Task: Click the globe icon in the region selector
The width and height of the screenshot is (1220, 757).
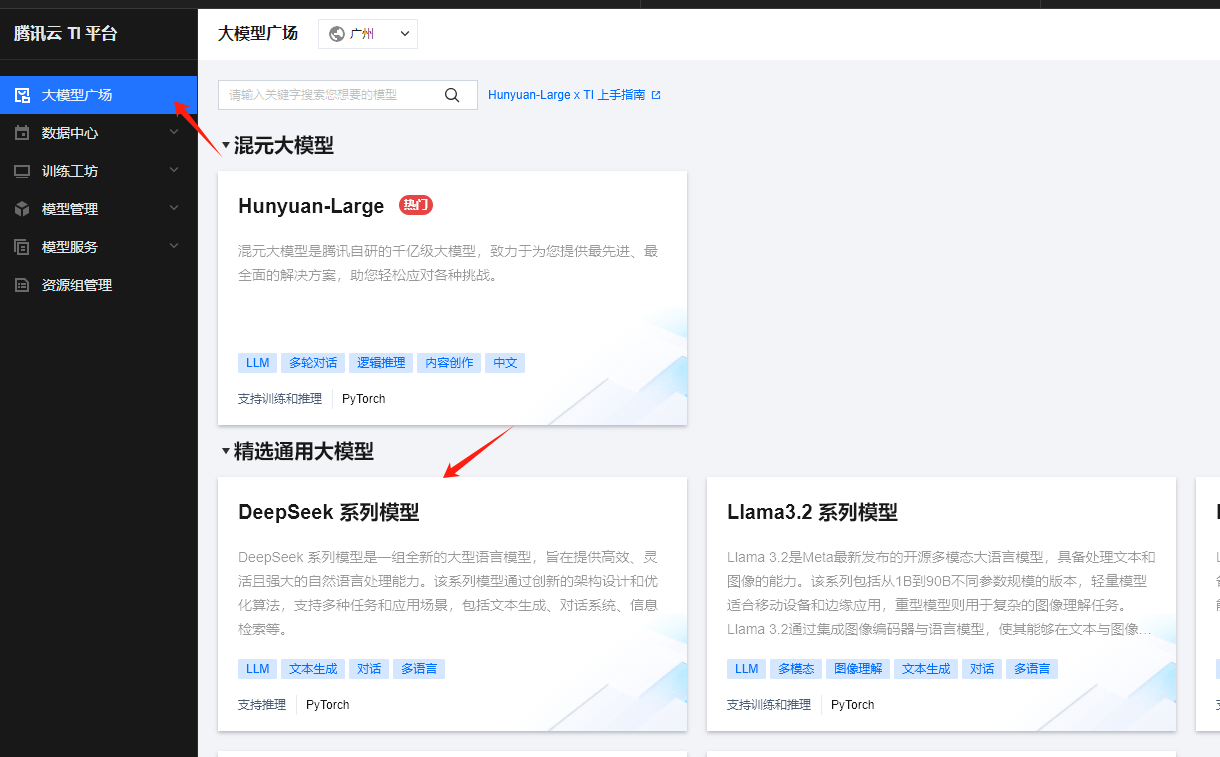Action: coord(335,33)
